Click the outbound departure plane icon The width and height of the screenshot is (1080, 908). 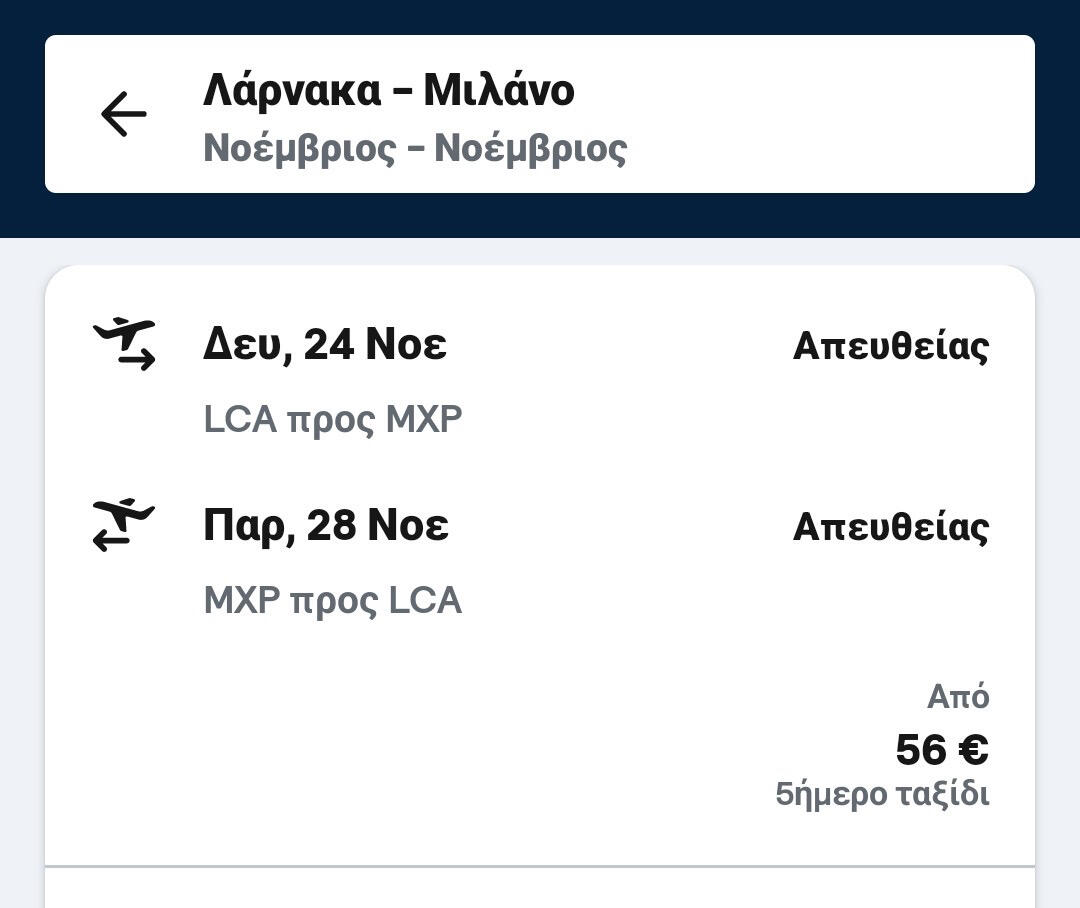point(125,343)
